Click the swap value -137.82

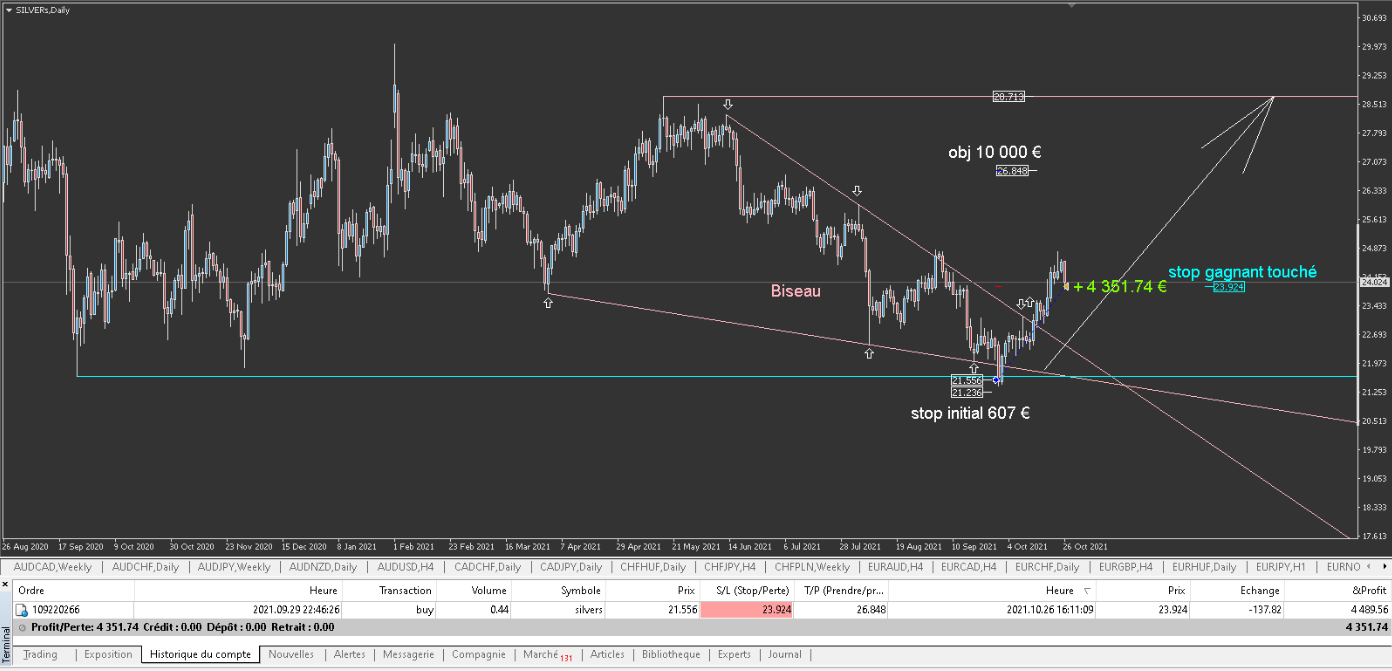click(x=1264, y=609)
